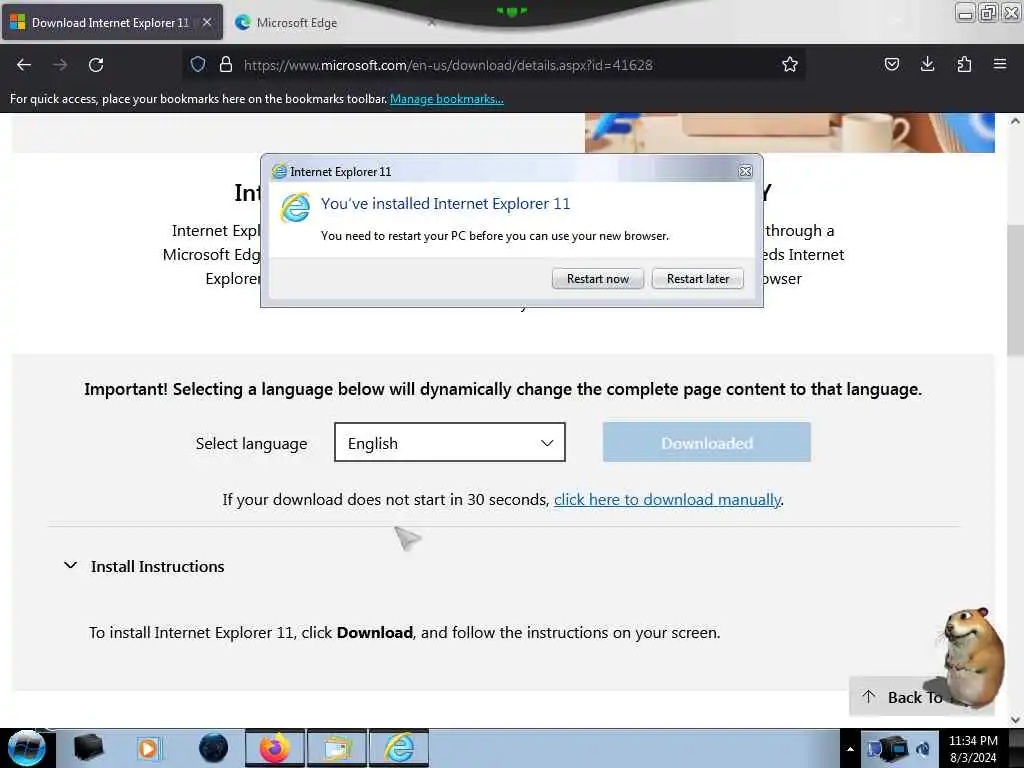Click the dark round globe taskbar icon
The width and height of the screenshot is (1024, 768).
coord(213,748)
